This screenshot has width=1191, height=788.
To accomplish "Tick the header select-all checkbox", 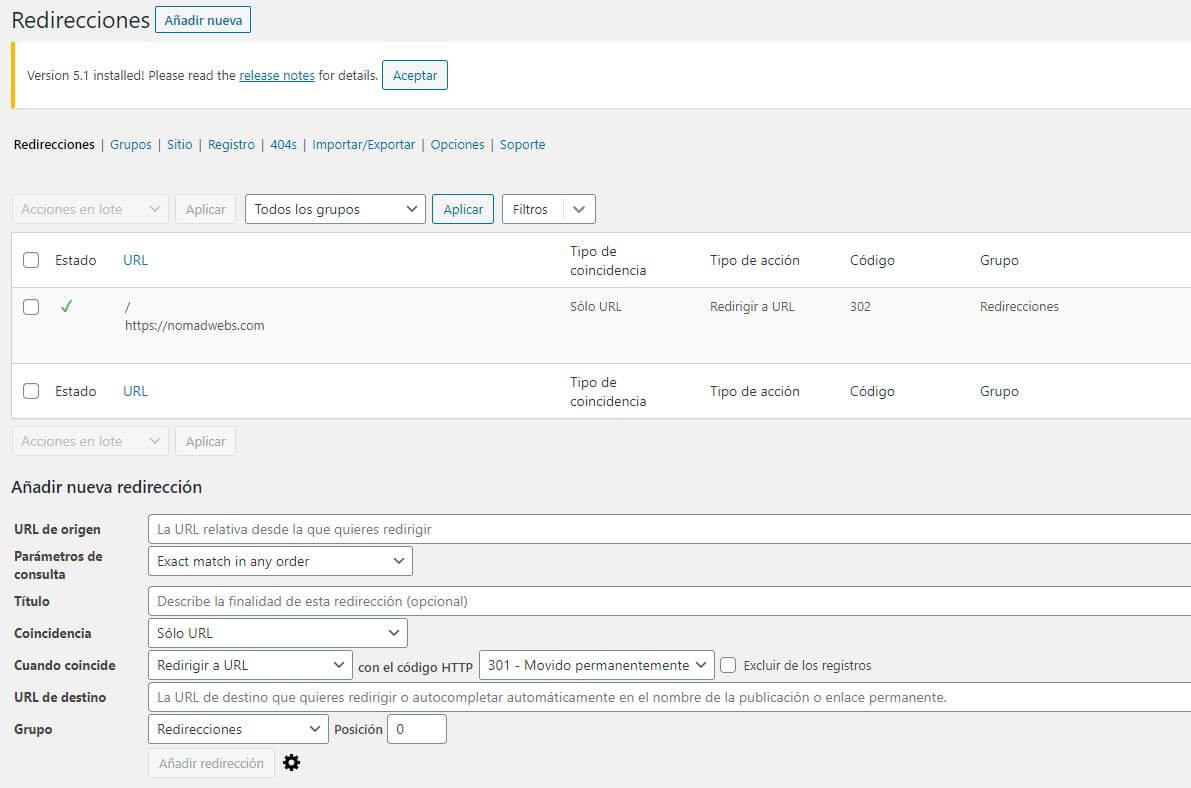I will (31, 260).
